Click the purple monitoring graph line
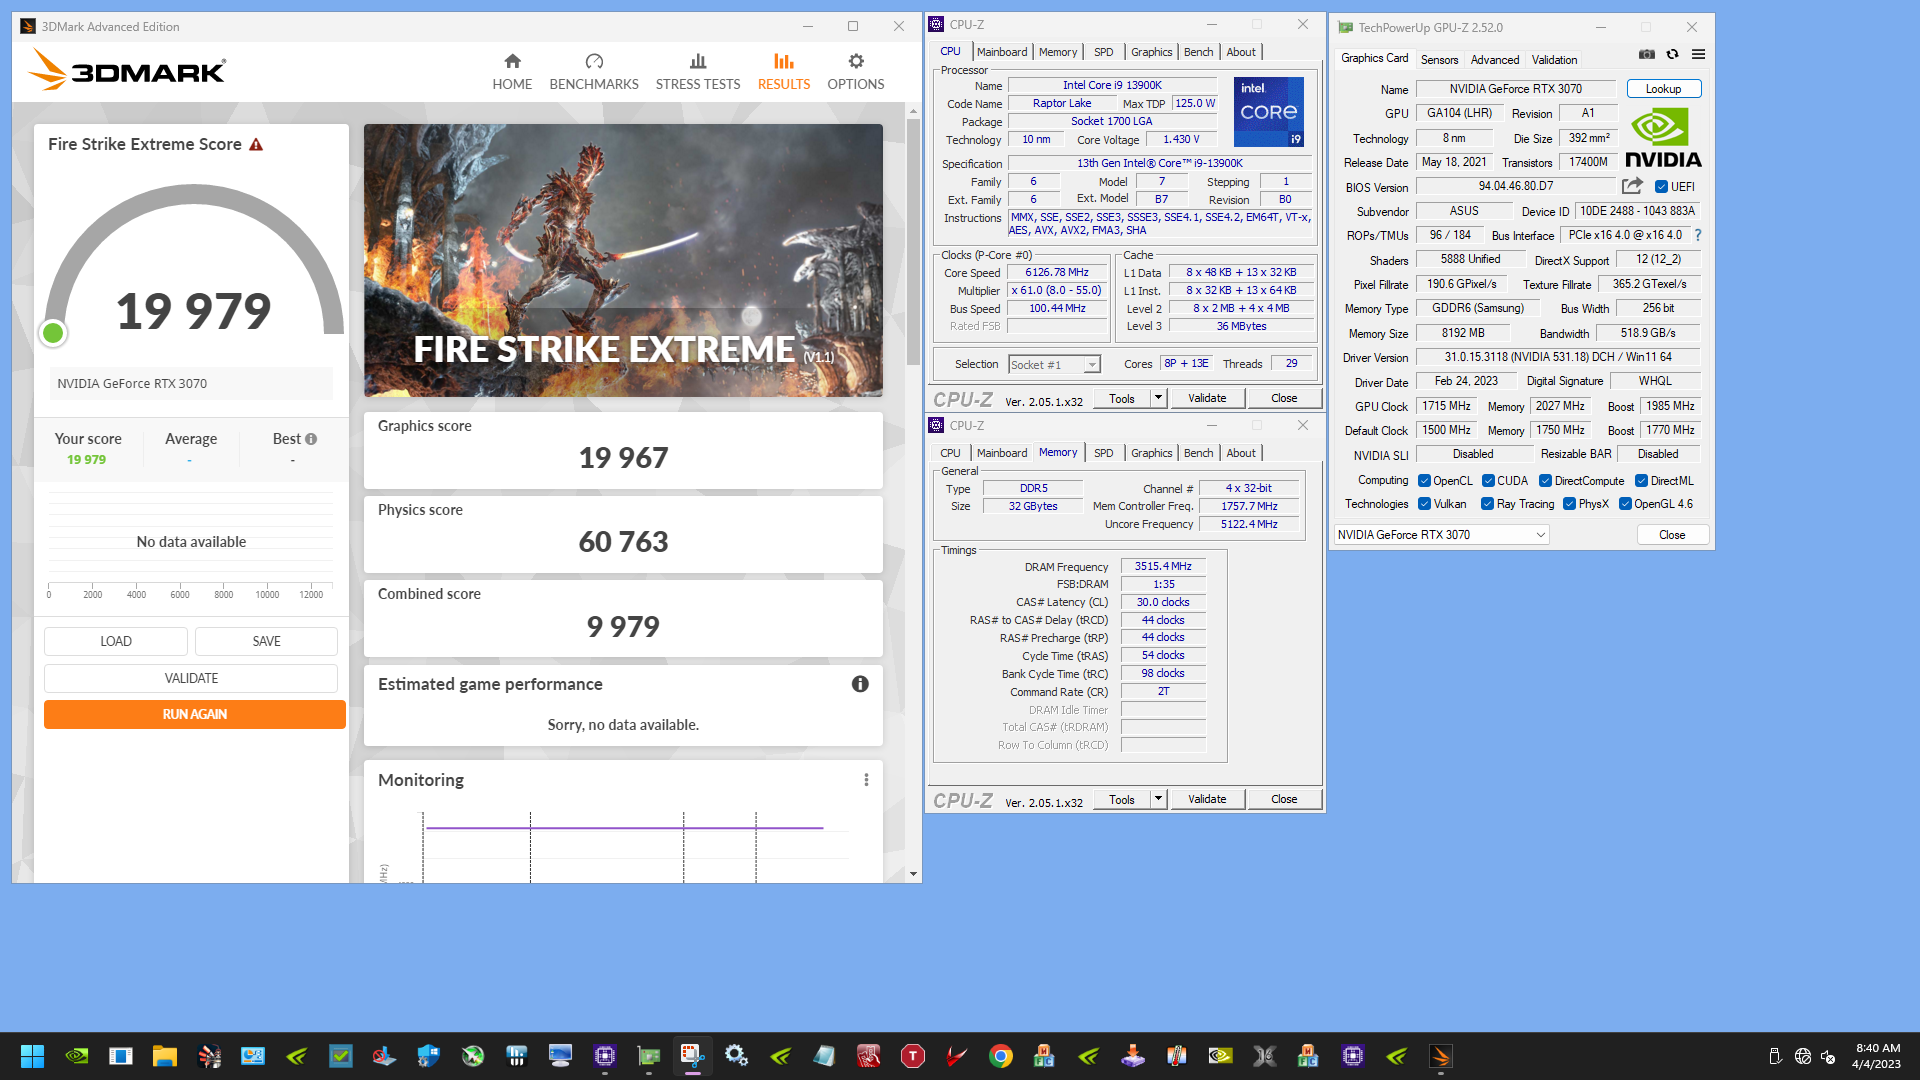The image size is (1920, 1080). [625, 828]
